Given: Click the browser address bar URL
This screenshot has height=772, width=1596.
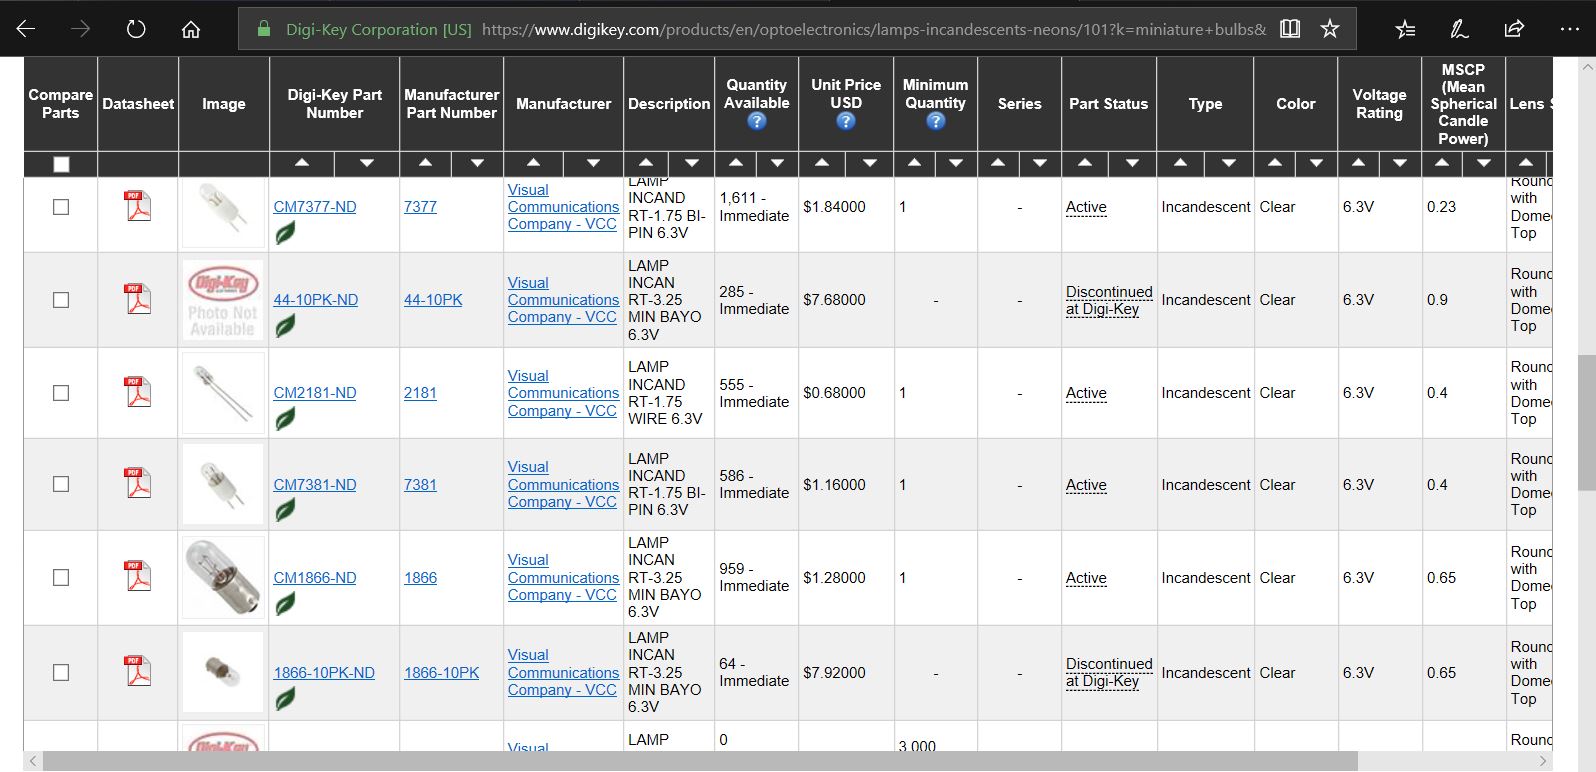Looking at the screenshot, I should pos(874,29).
